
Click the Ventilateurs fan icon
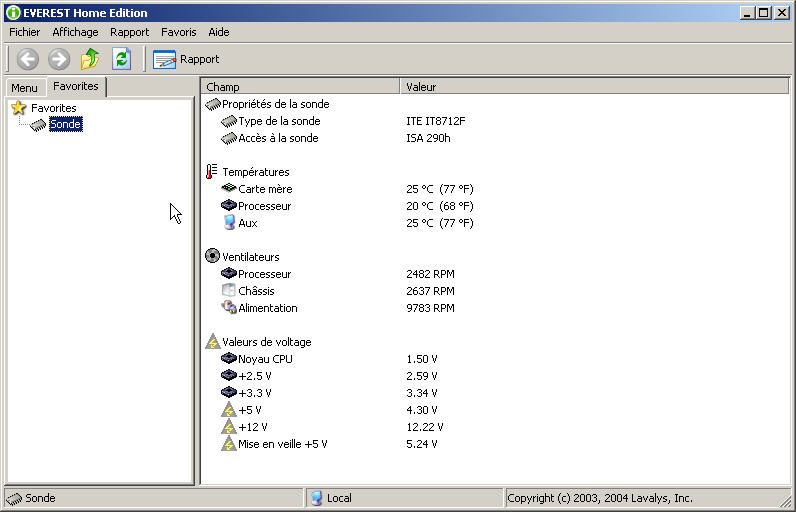212,256
